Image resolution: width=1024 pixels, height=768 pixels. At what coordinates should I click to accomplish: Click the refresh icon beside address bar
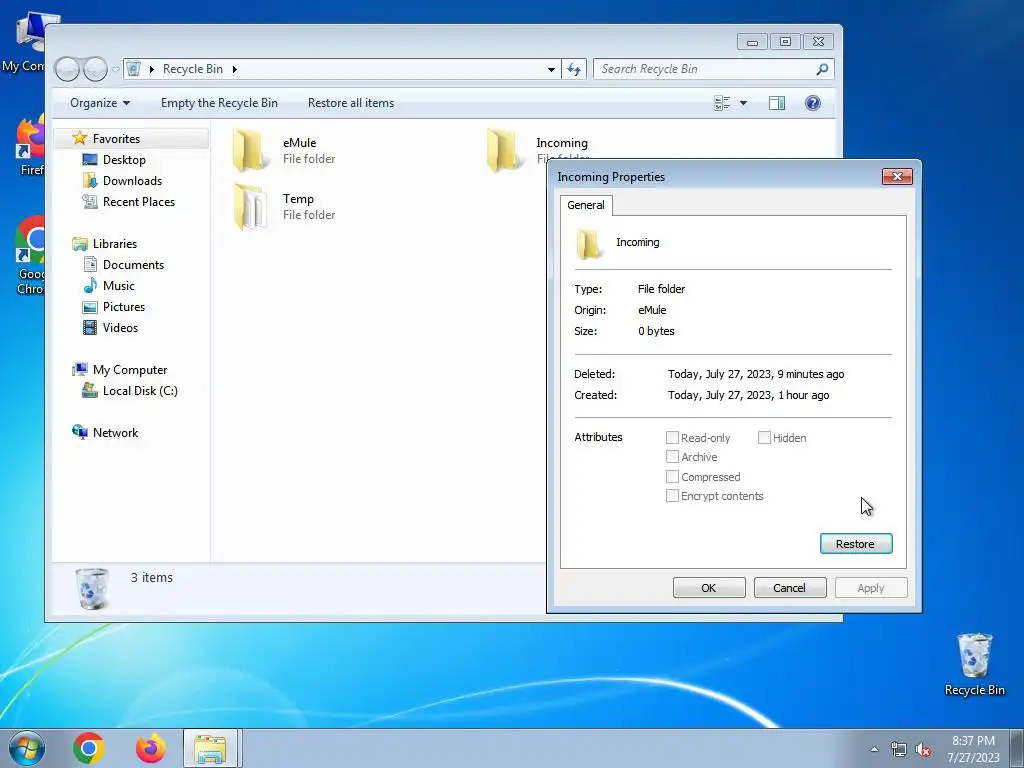[x=574, y=69]
